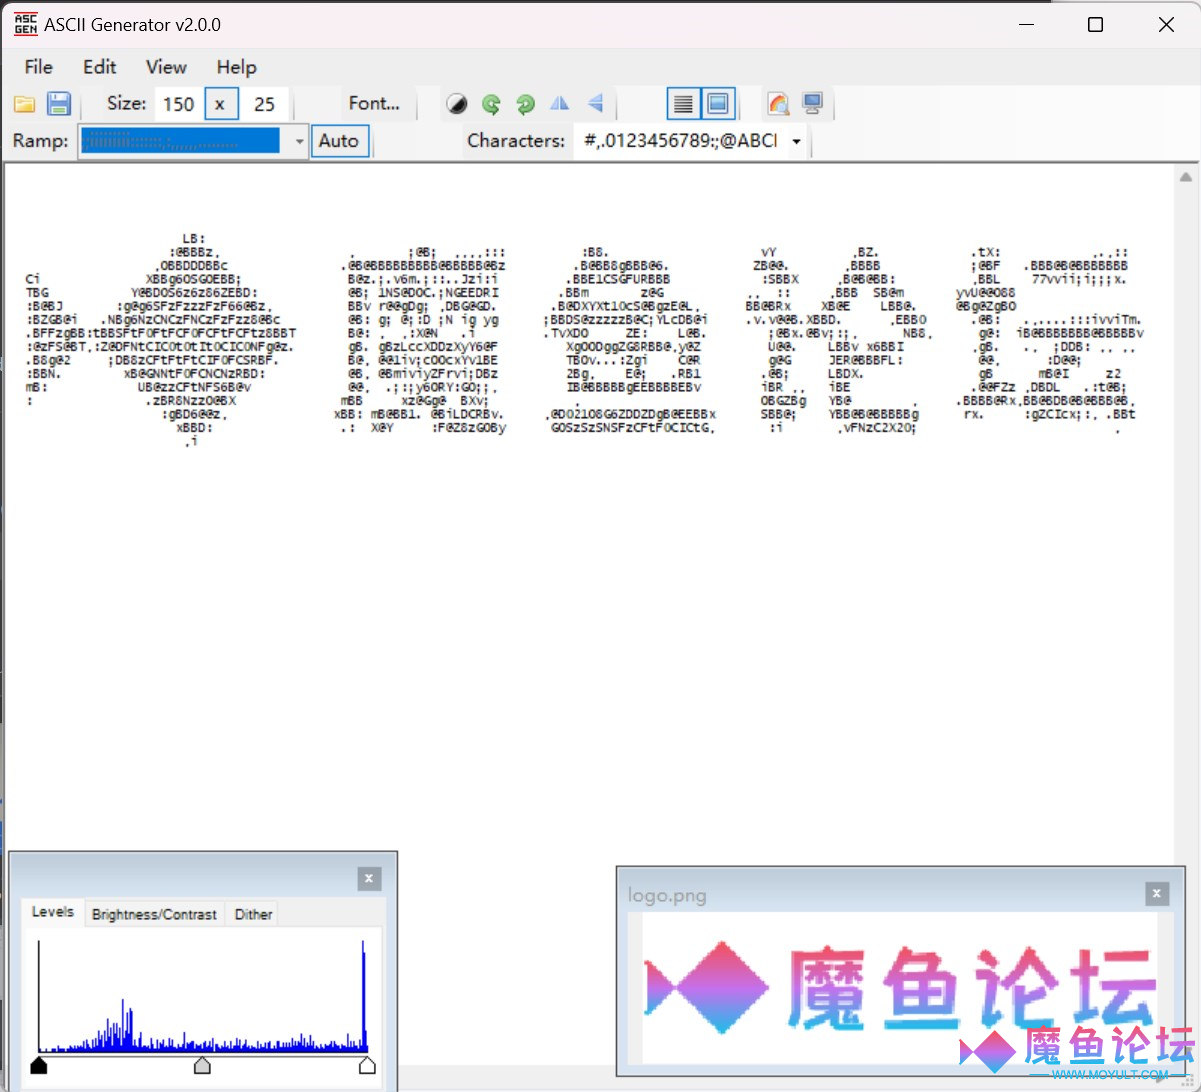
Task: Click the levels histogram graph
Action: pos(203,996)
